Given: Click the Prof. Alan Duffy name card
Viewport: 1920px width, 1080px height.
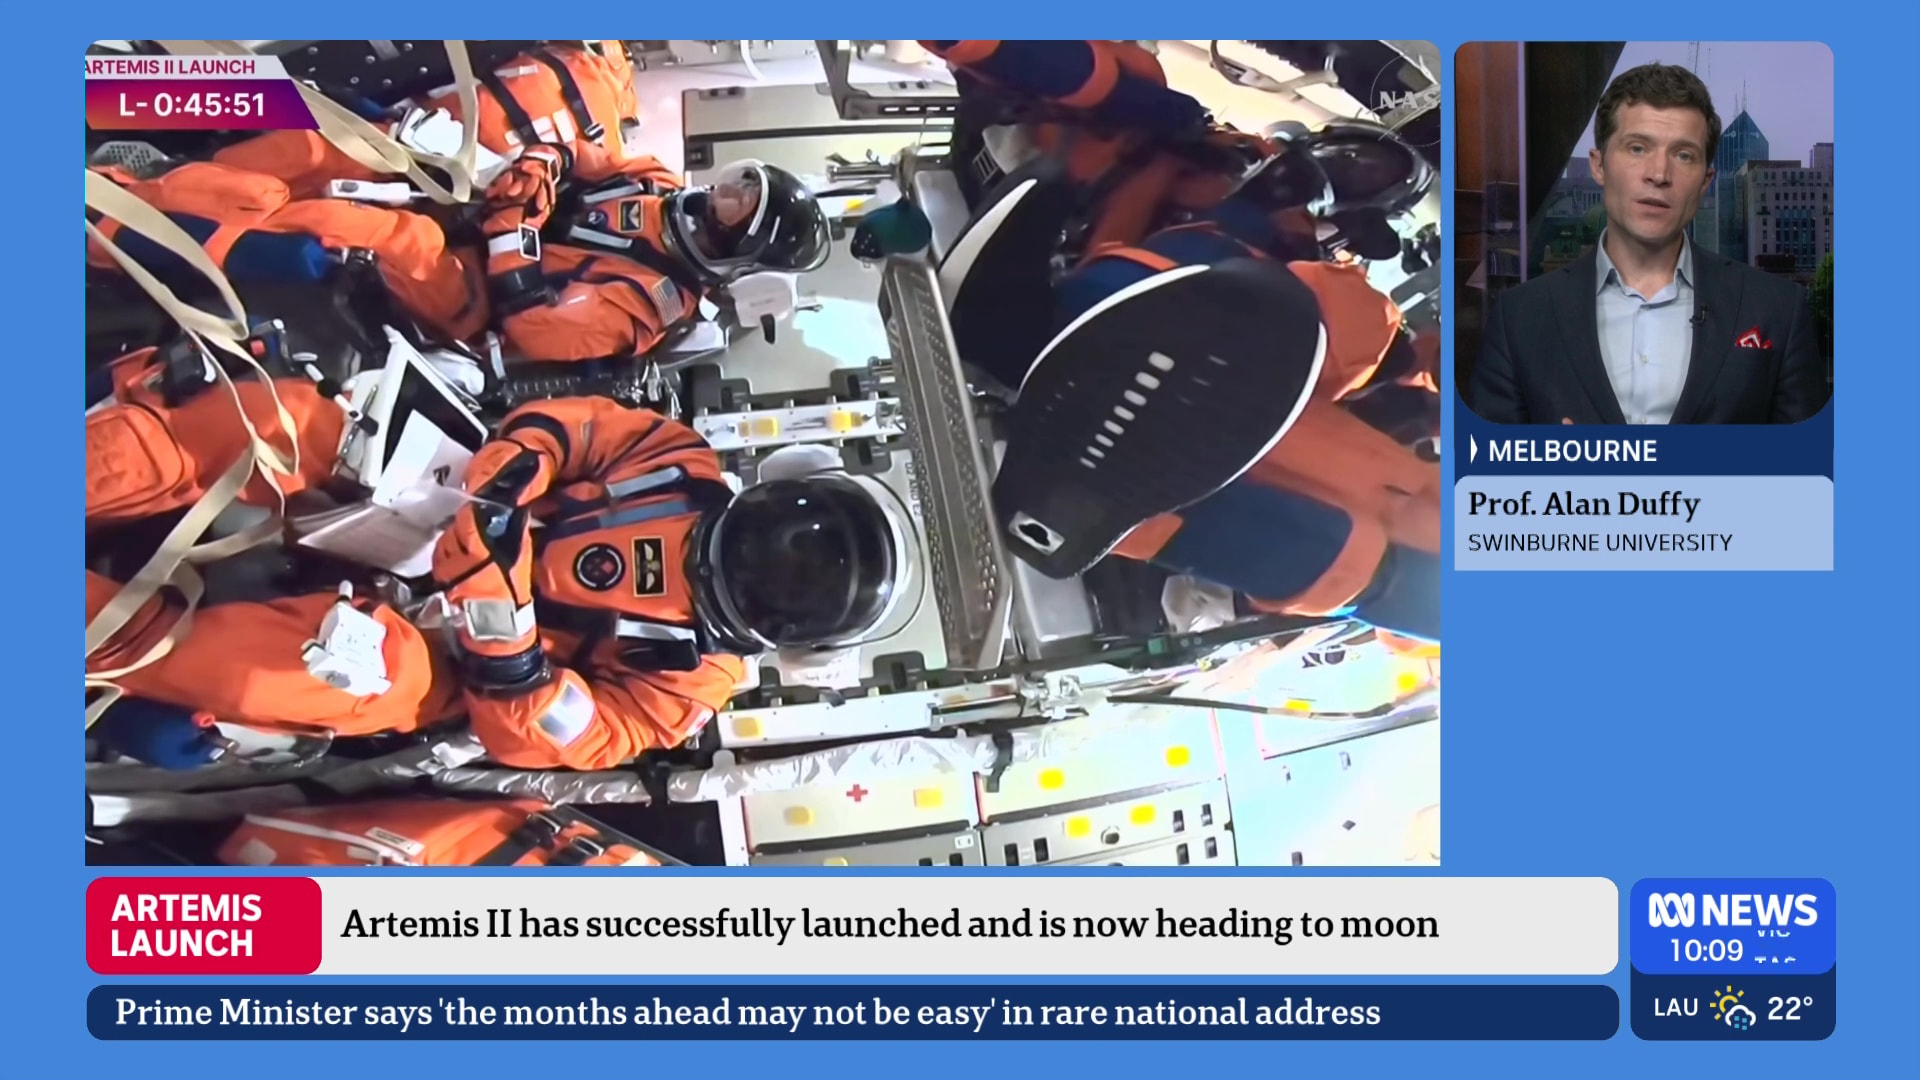Looking at the screenshot, I should (1583, 504).
